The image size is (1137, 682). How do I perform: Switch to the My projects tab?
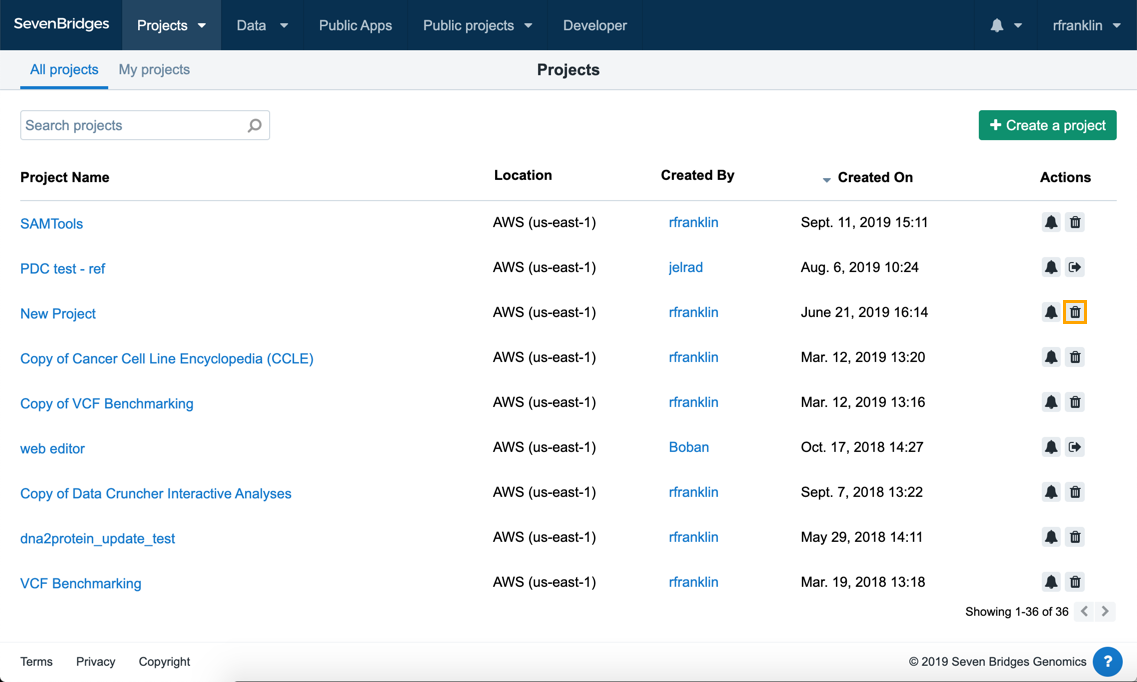[154, 70]
